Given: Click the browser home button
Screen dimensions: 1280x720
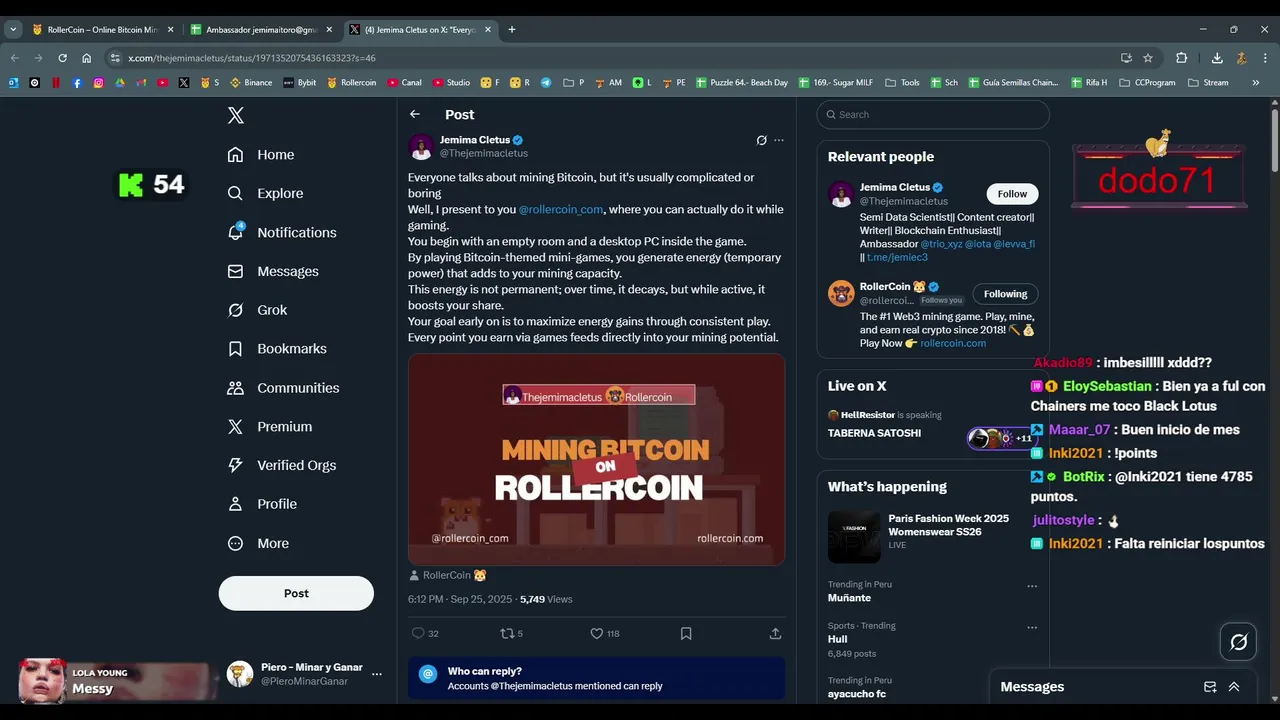Looking at the screenshot, I should [87, 58].
